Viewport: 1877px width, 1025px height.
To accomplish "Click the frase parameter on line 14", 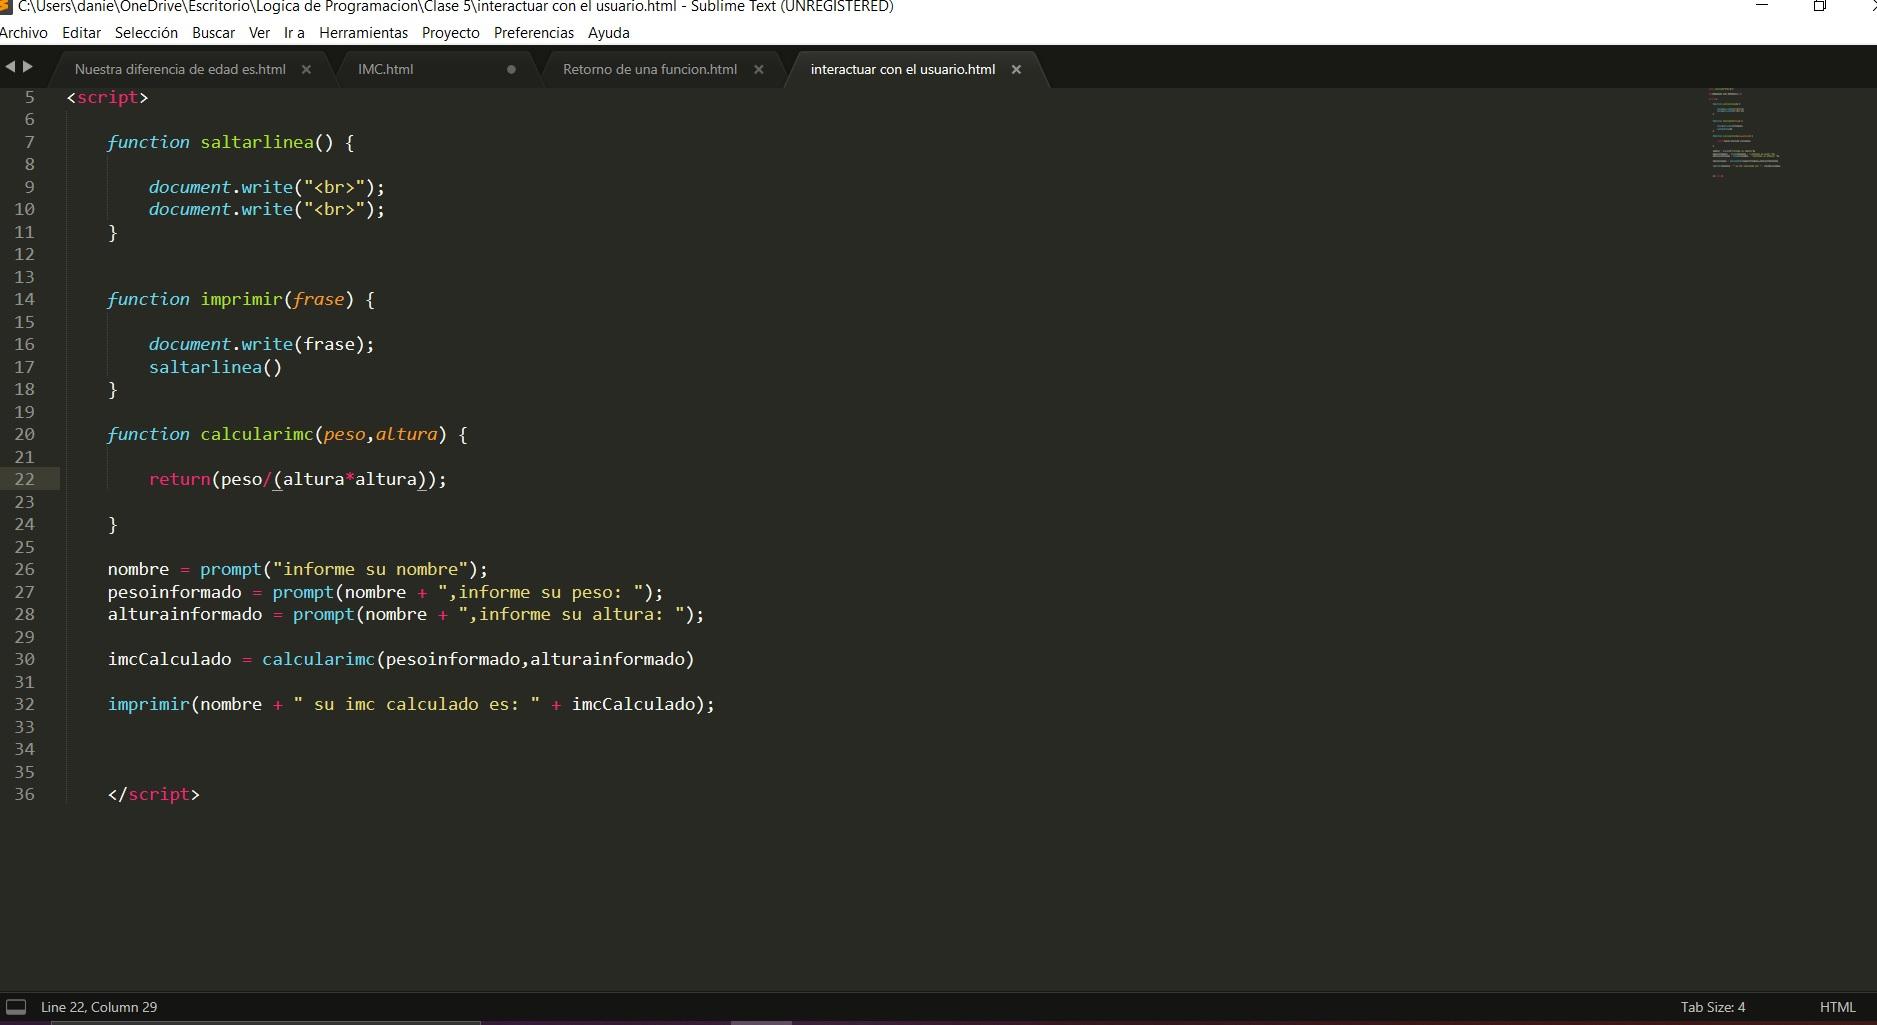I will tap(318, 299).
